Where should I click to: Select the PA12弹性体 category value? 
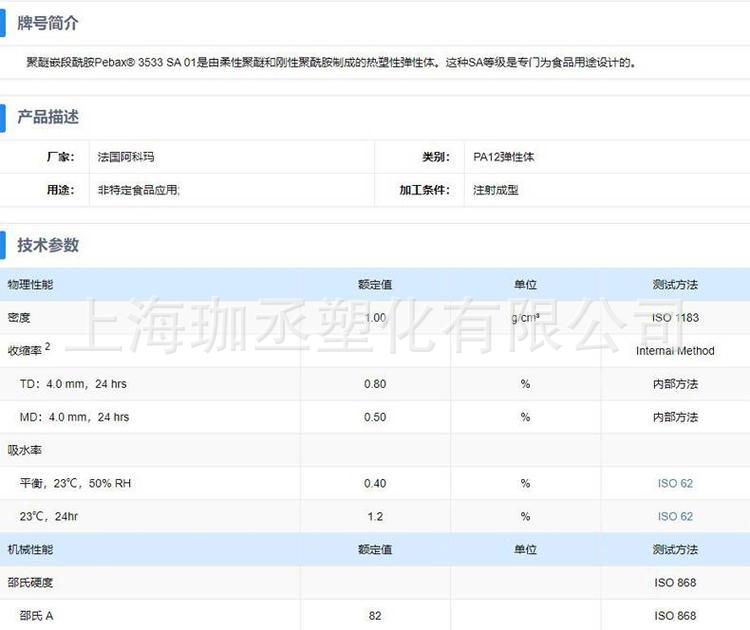pos(504,157)
